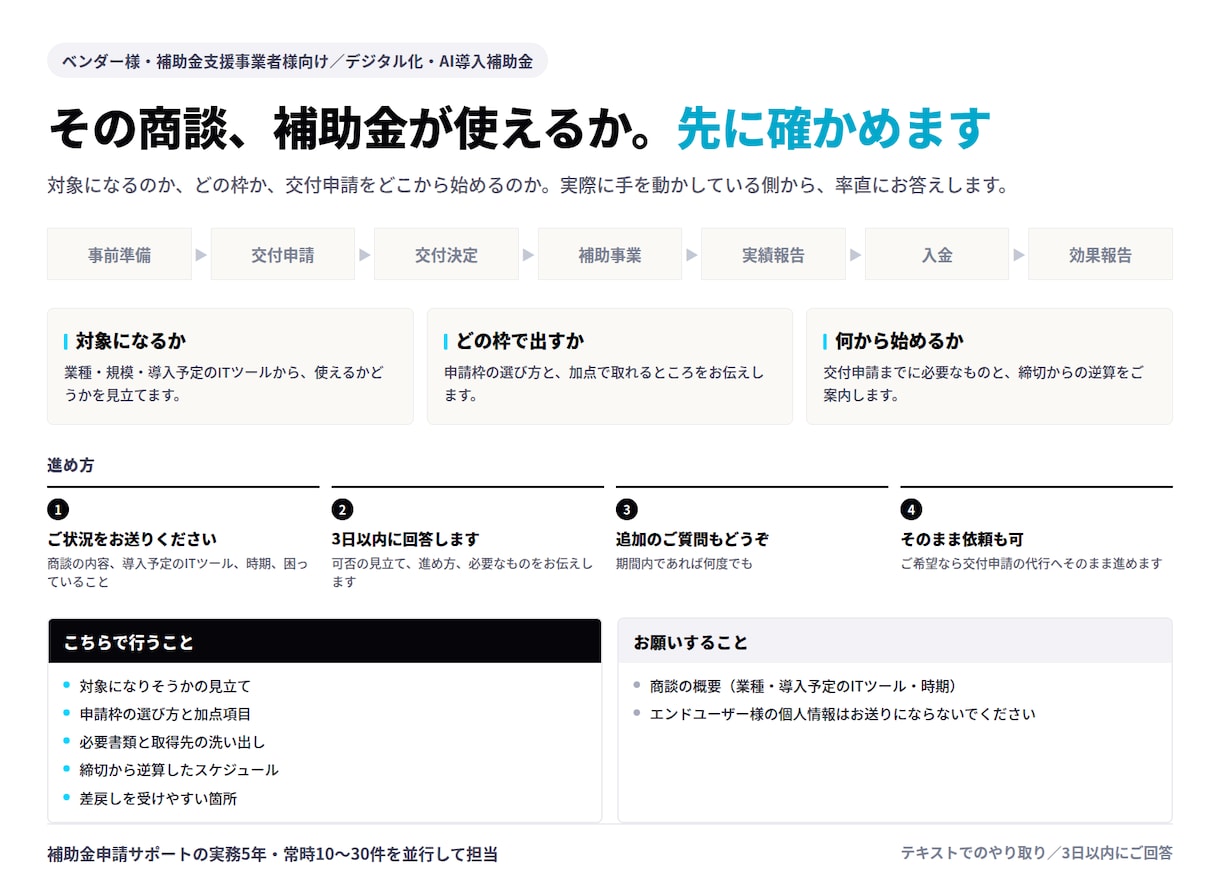Image resolution: width=1220 pixels, height=882 pixels.
Task: Click list item 差戻しを受けやすい箇所
Action: pyautogui.click(x=158, y=798)
